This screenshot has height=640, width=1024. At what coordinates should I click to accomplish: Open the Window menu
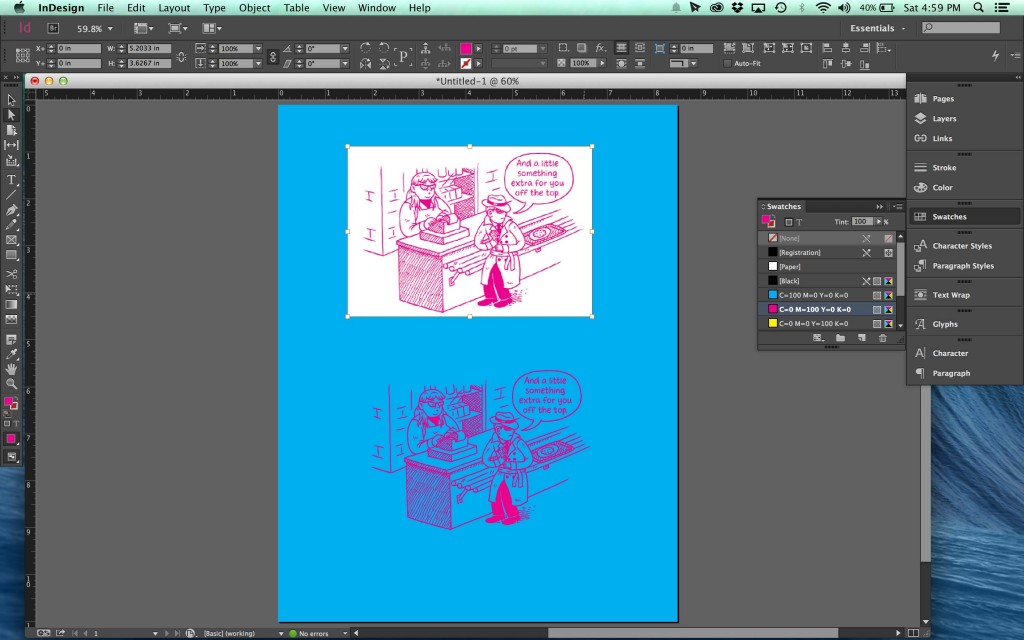(377, 7)
